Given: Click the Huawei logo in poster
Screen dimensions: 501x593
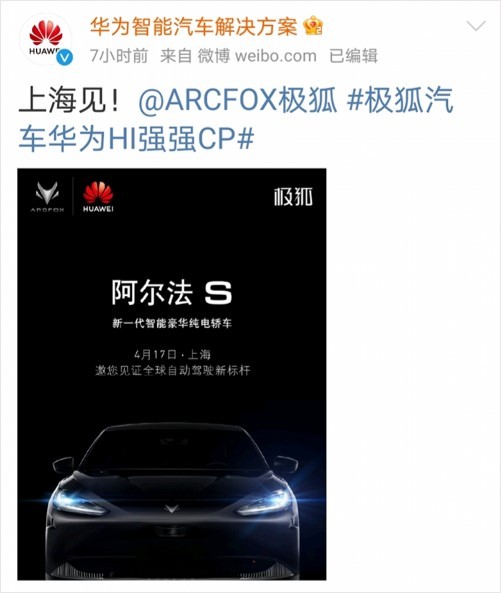Looking at the screenshot, I should 98,197.
